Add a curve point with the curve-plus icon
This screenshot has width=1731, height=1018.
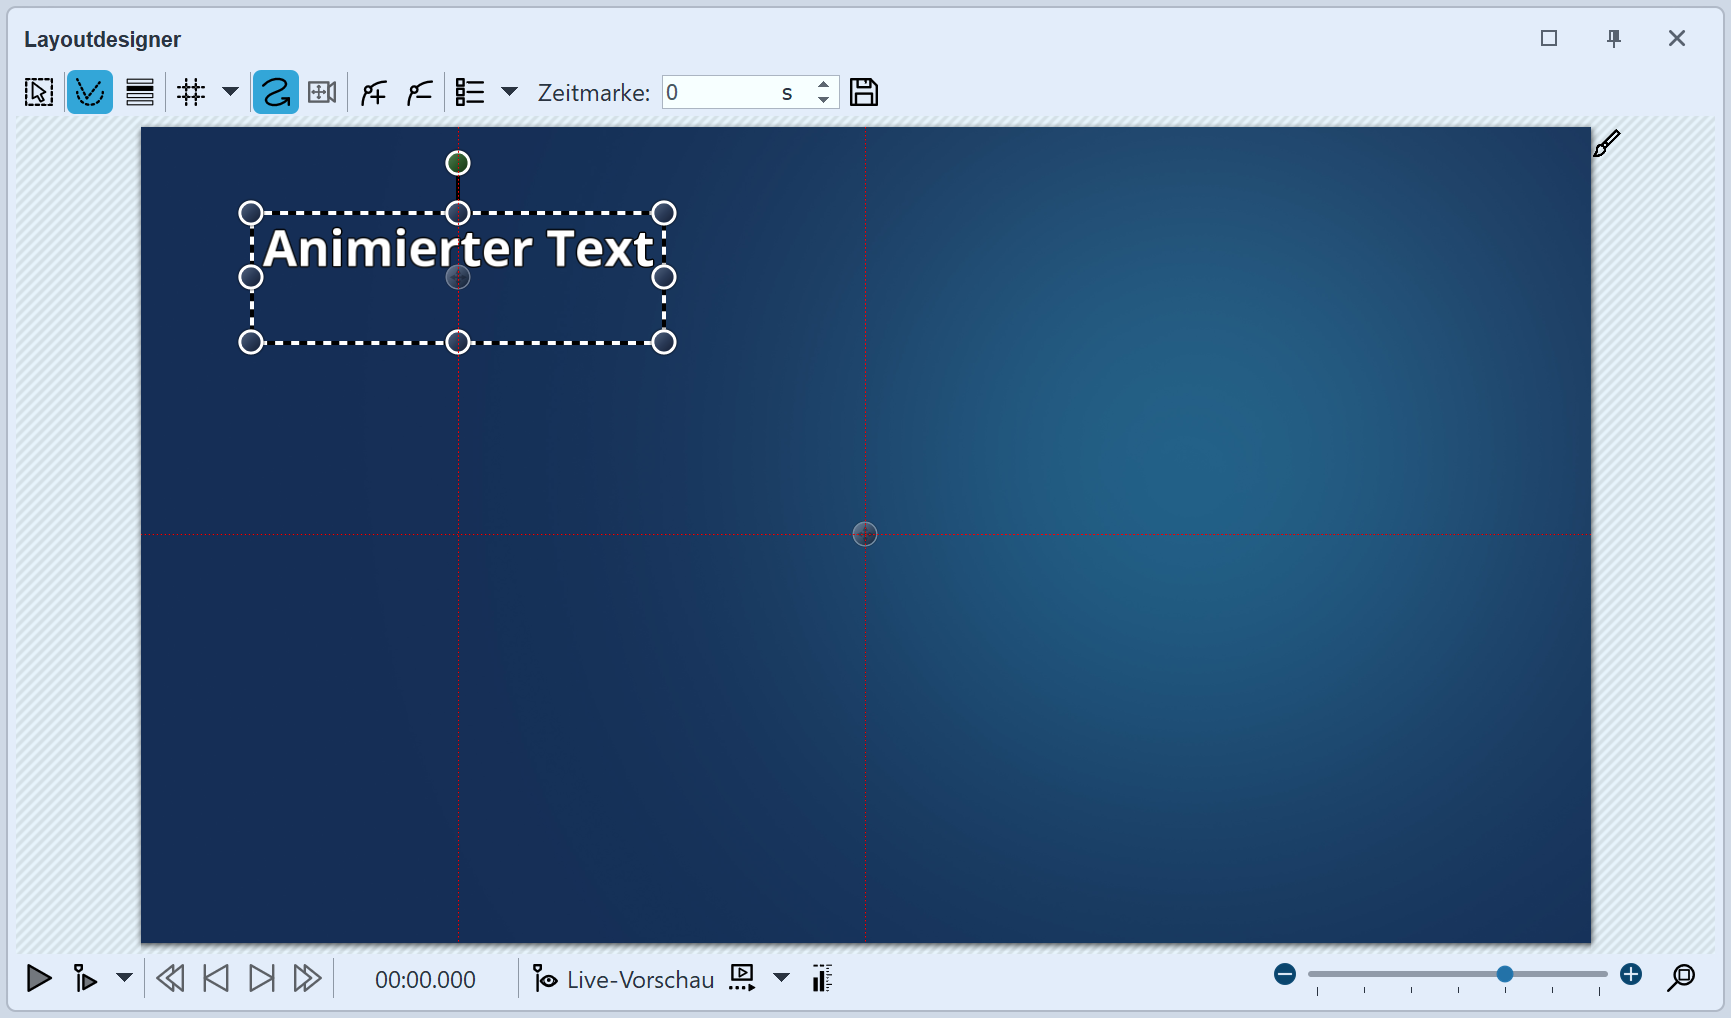tap(372, 91)
